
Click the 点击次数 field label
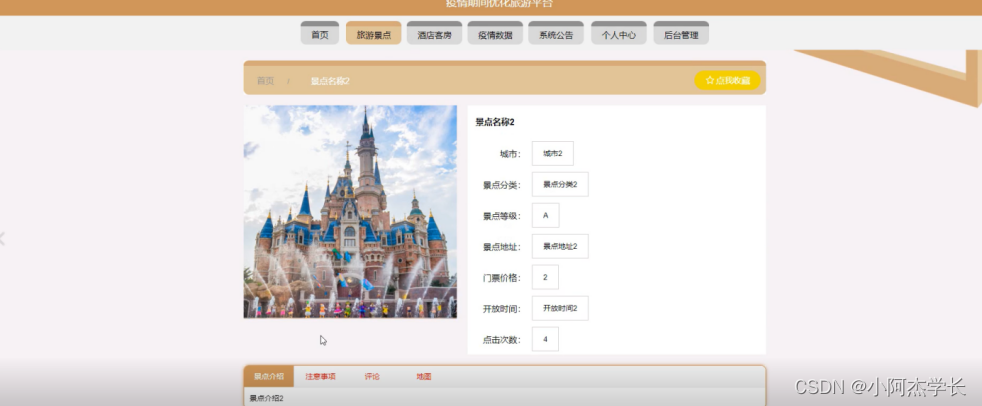[502, 340]
